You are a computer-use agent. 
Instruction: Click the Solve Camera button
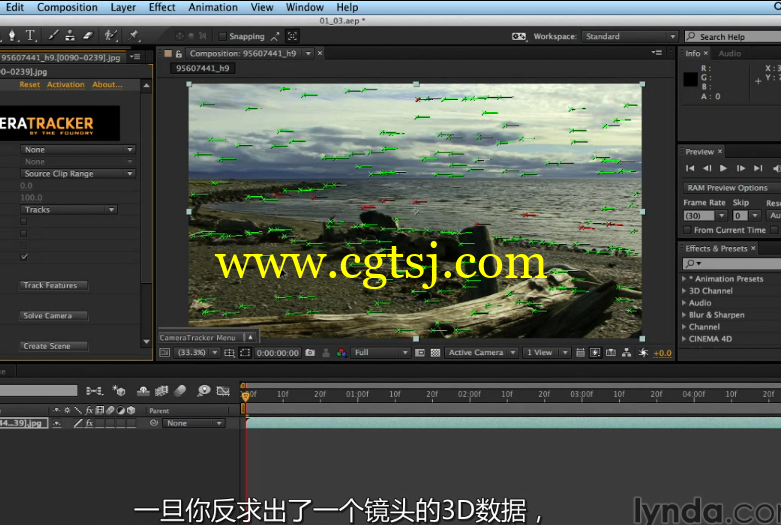pyautogui.click(x=54, y=316)
